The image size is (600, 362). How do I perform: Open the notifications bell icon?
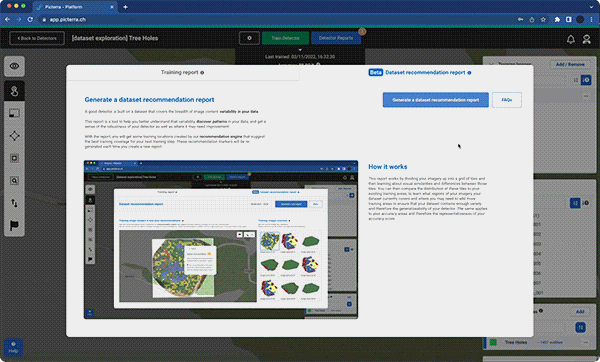[x=571, y=39]
